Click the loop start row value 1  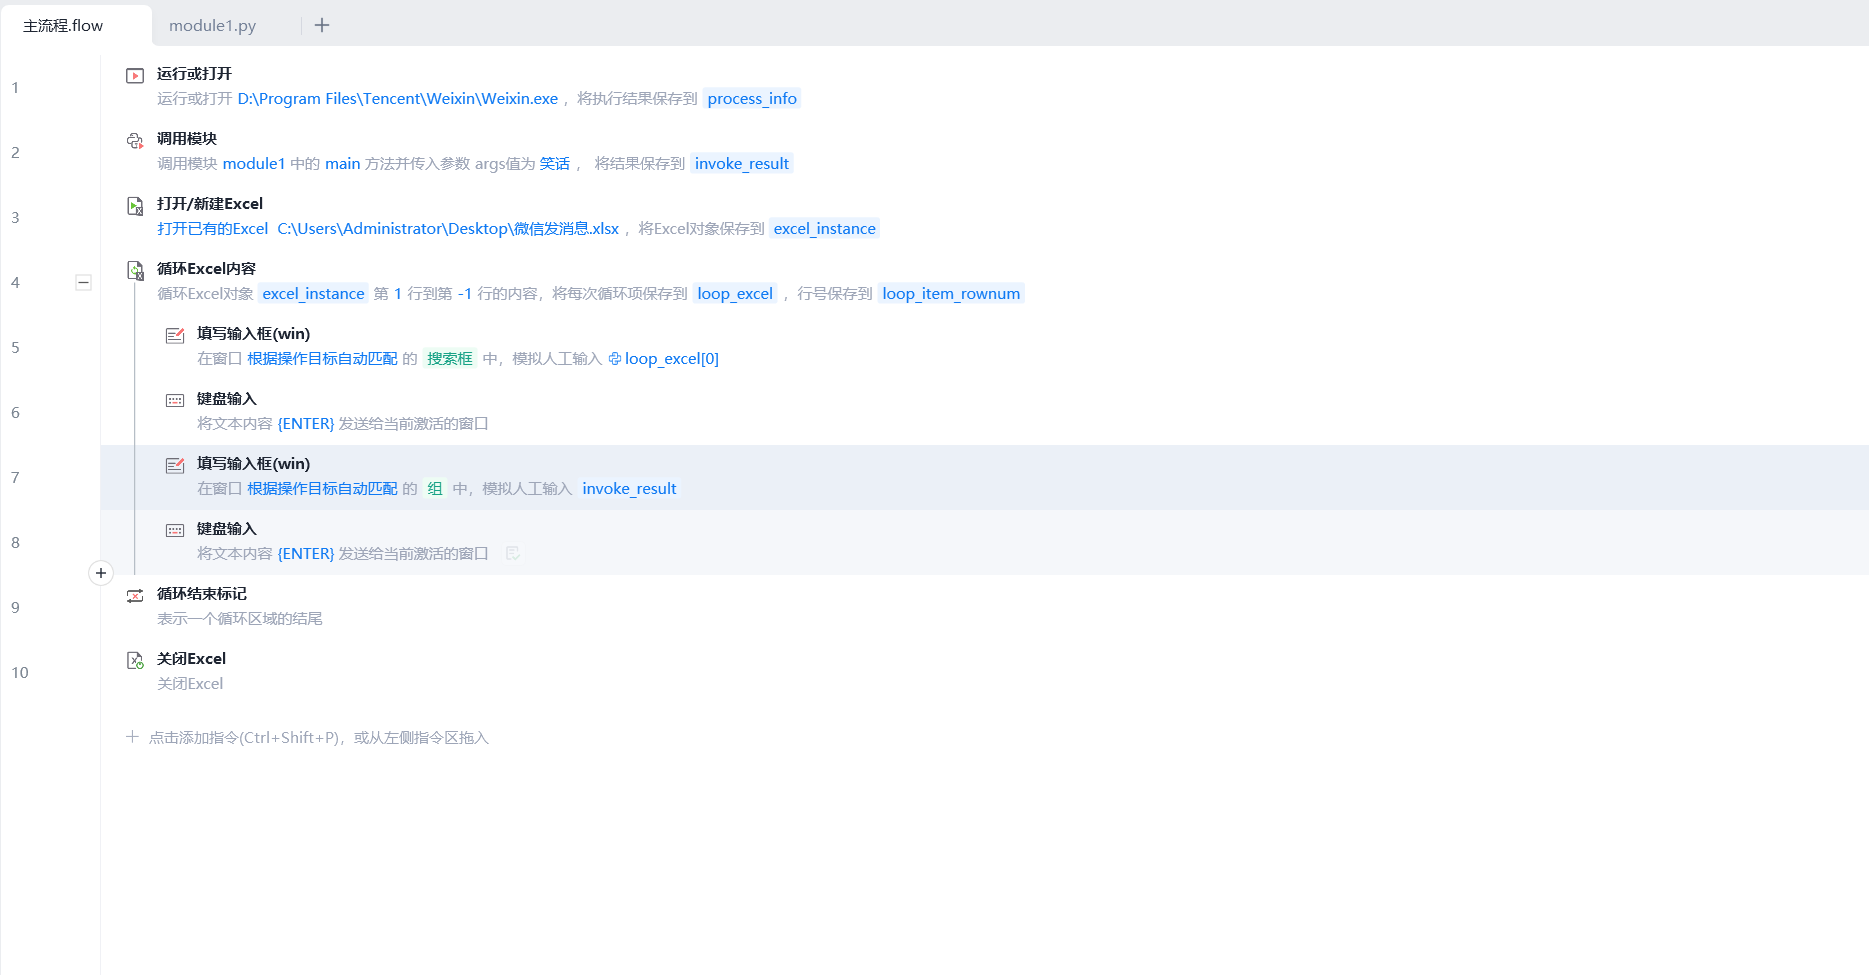[x=398, y=293]
